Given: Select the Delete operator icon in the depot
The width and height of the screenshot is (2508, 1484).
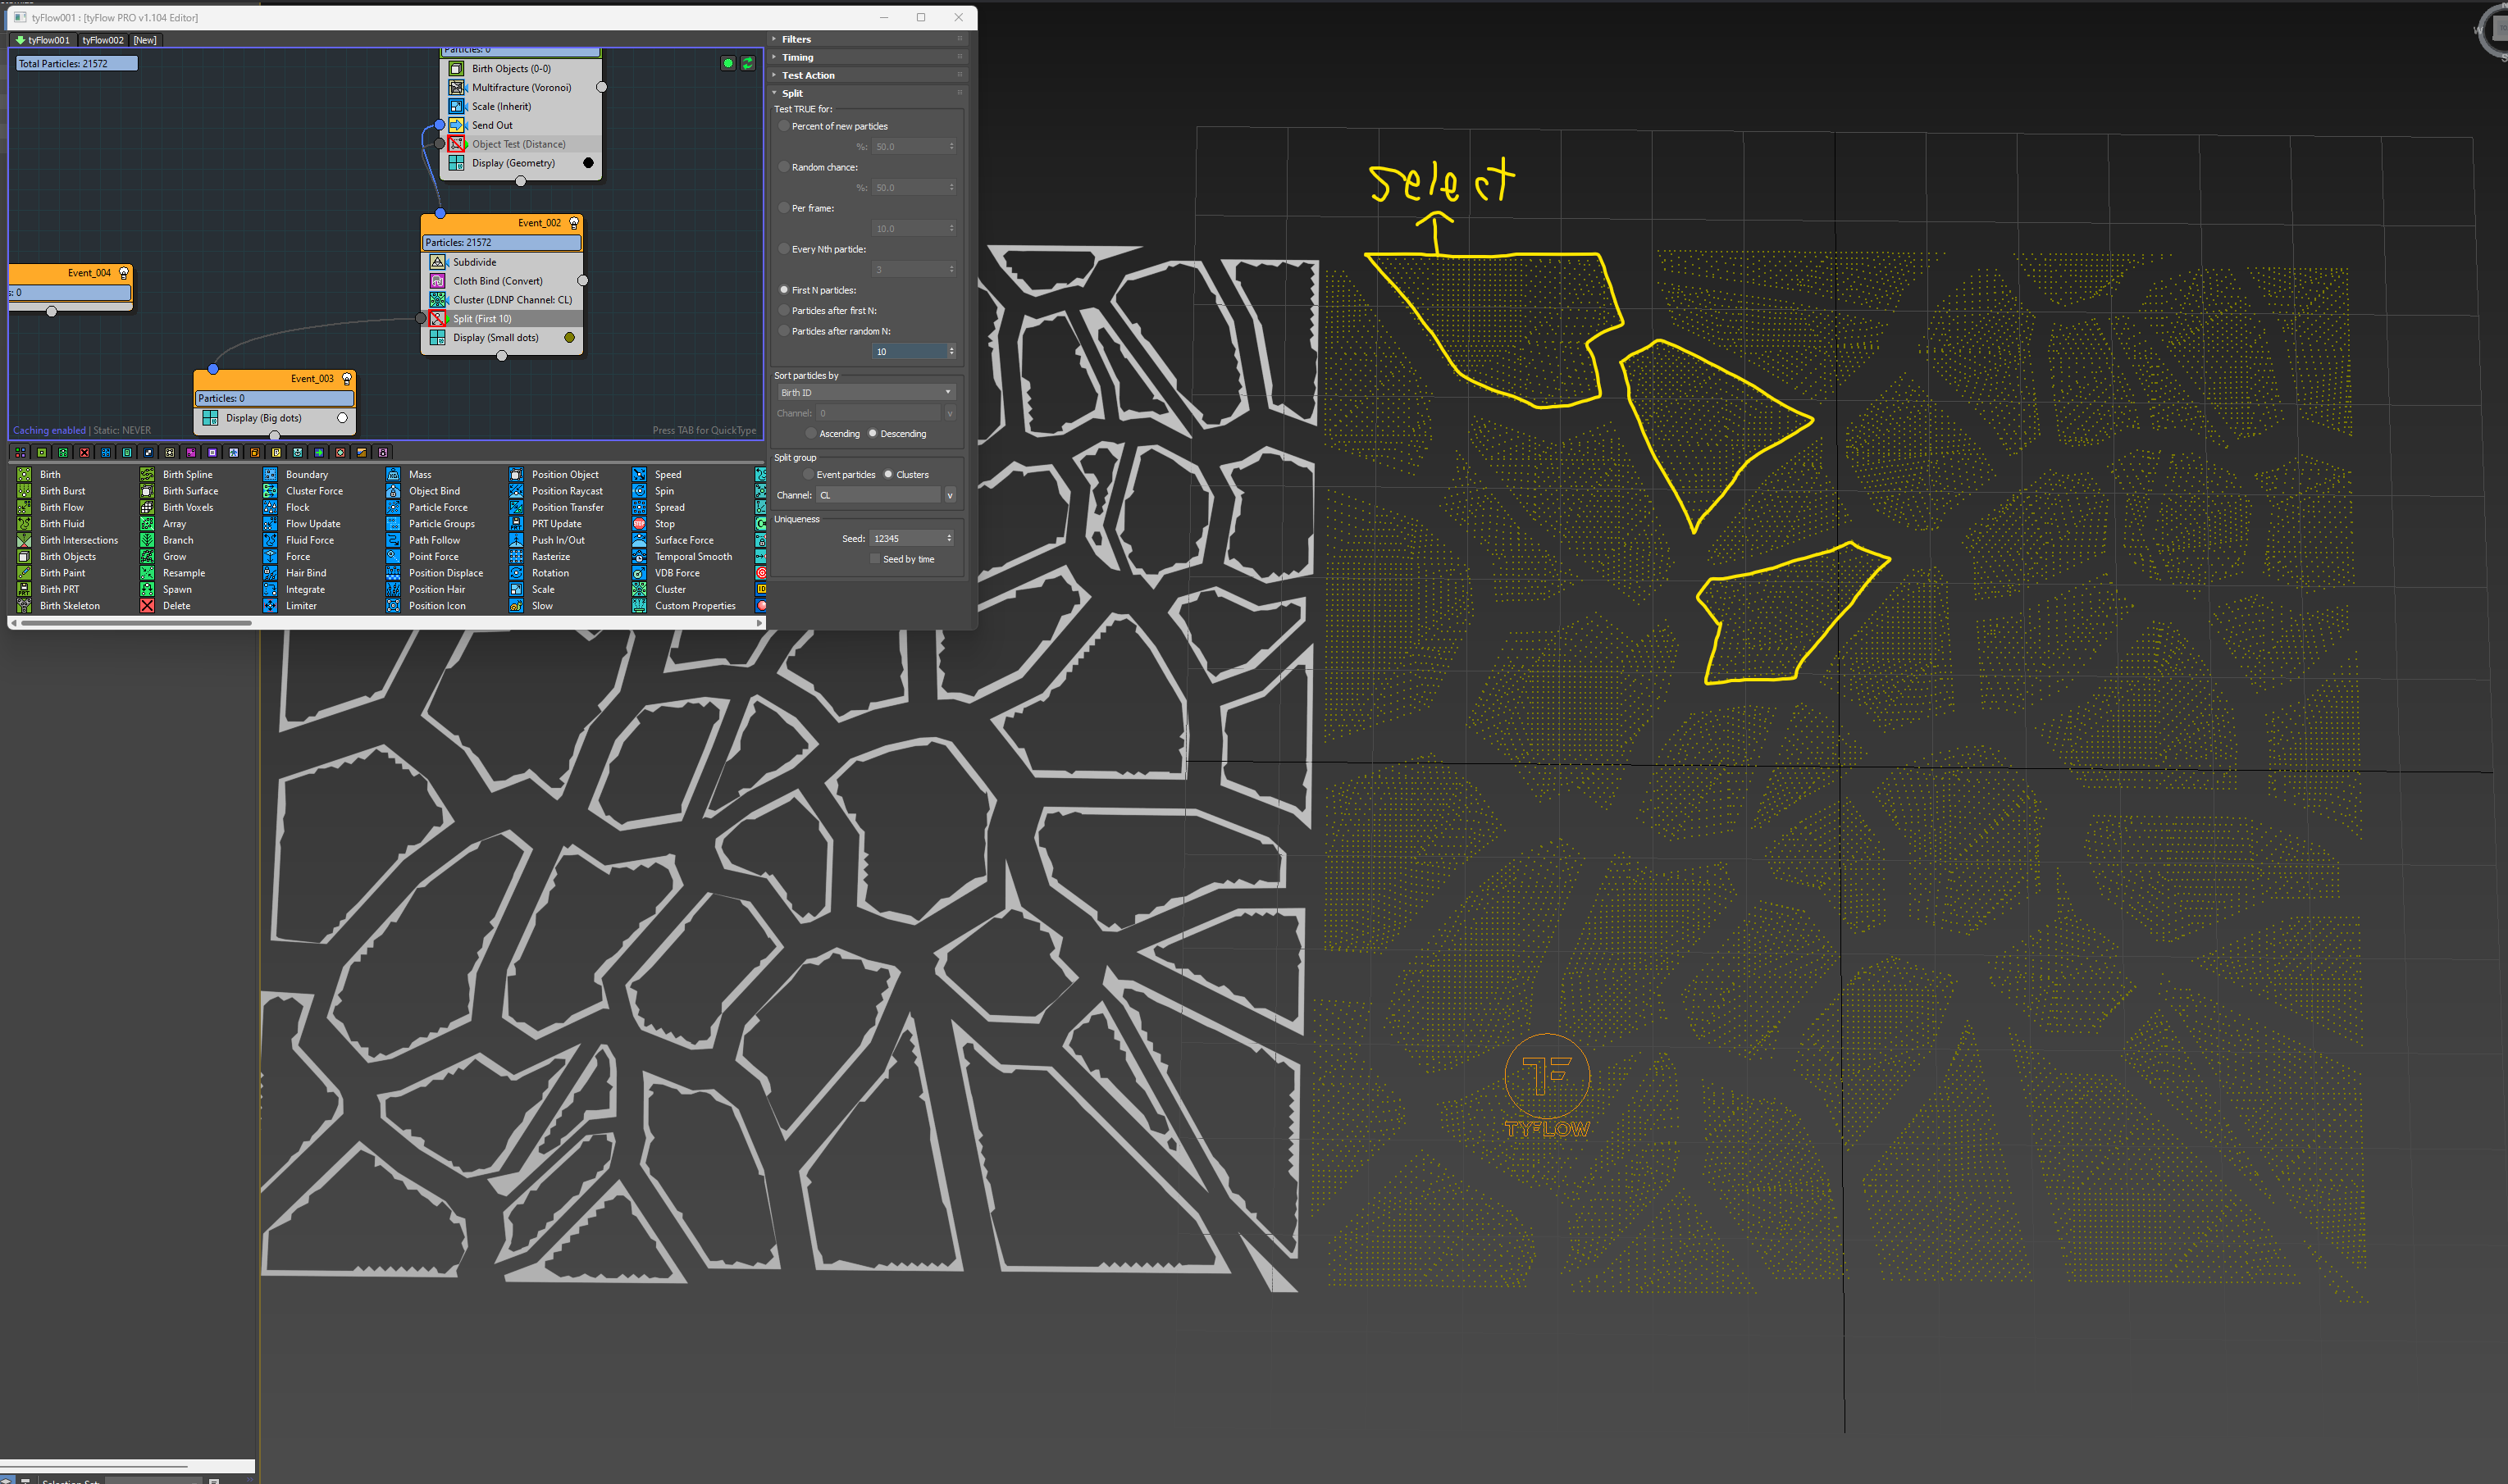Looking at the screenshot, I should click(x=147, y=606).
